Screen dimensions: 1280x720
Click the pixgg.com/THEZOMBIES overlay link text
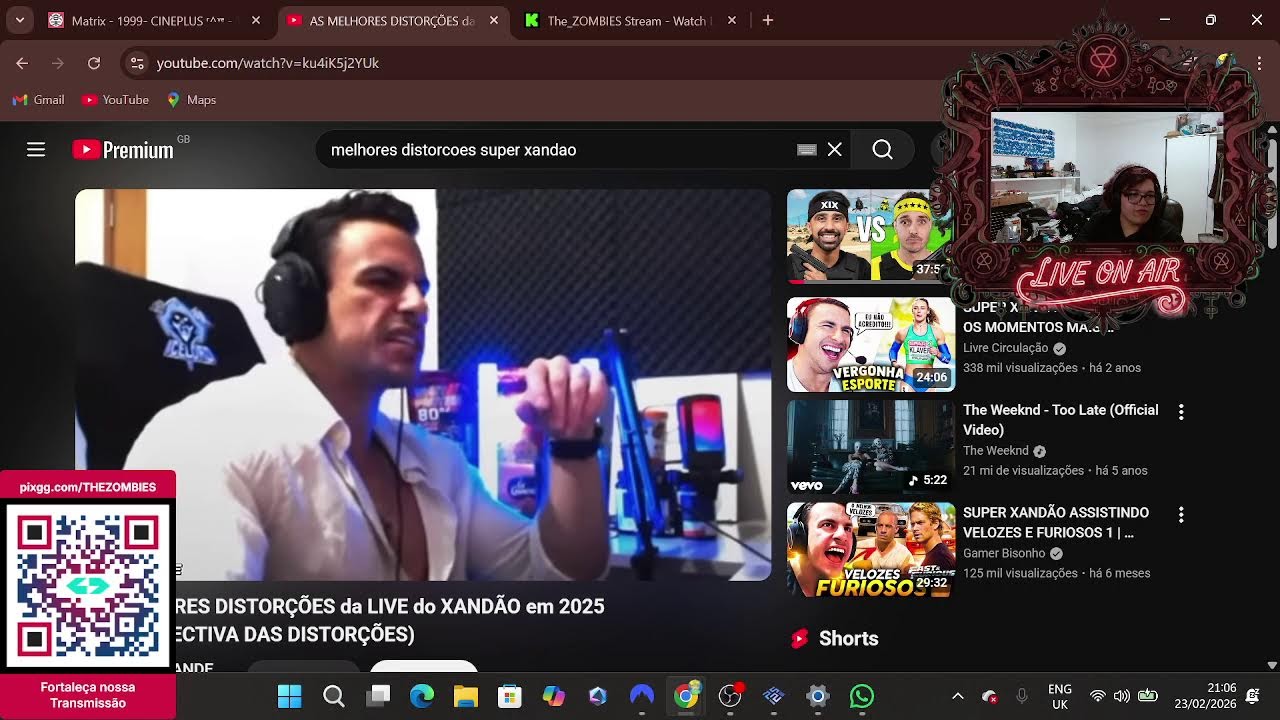pos(88,487)
